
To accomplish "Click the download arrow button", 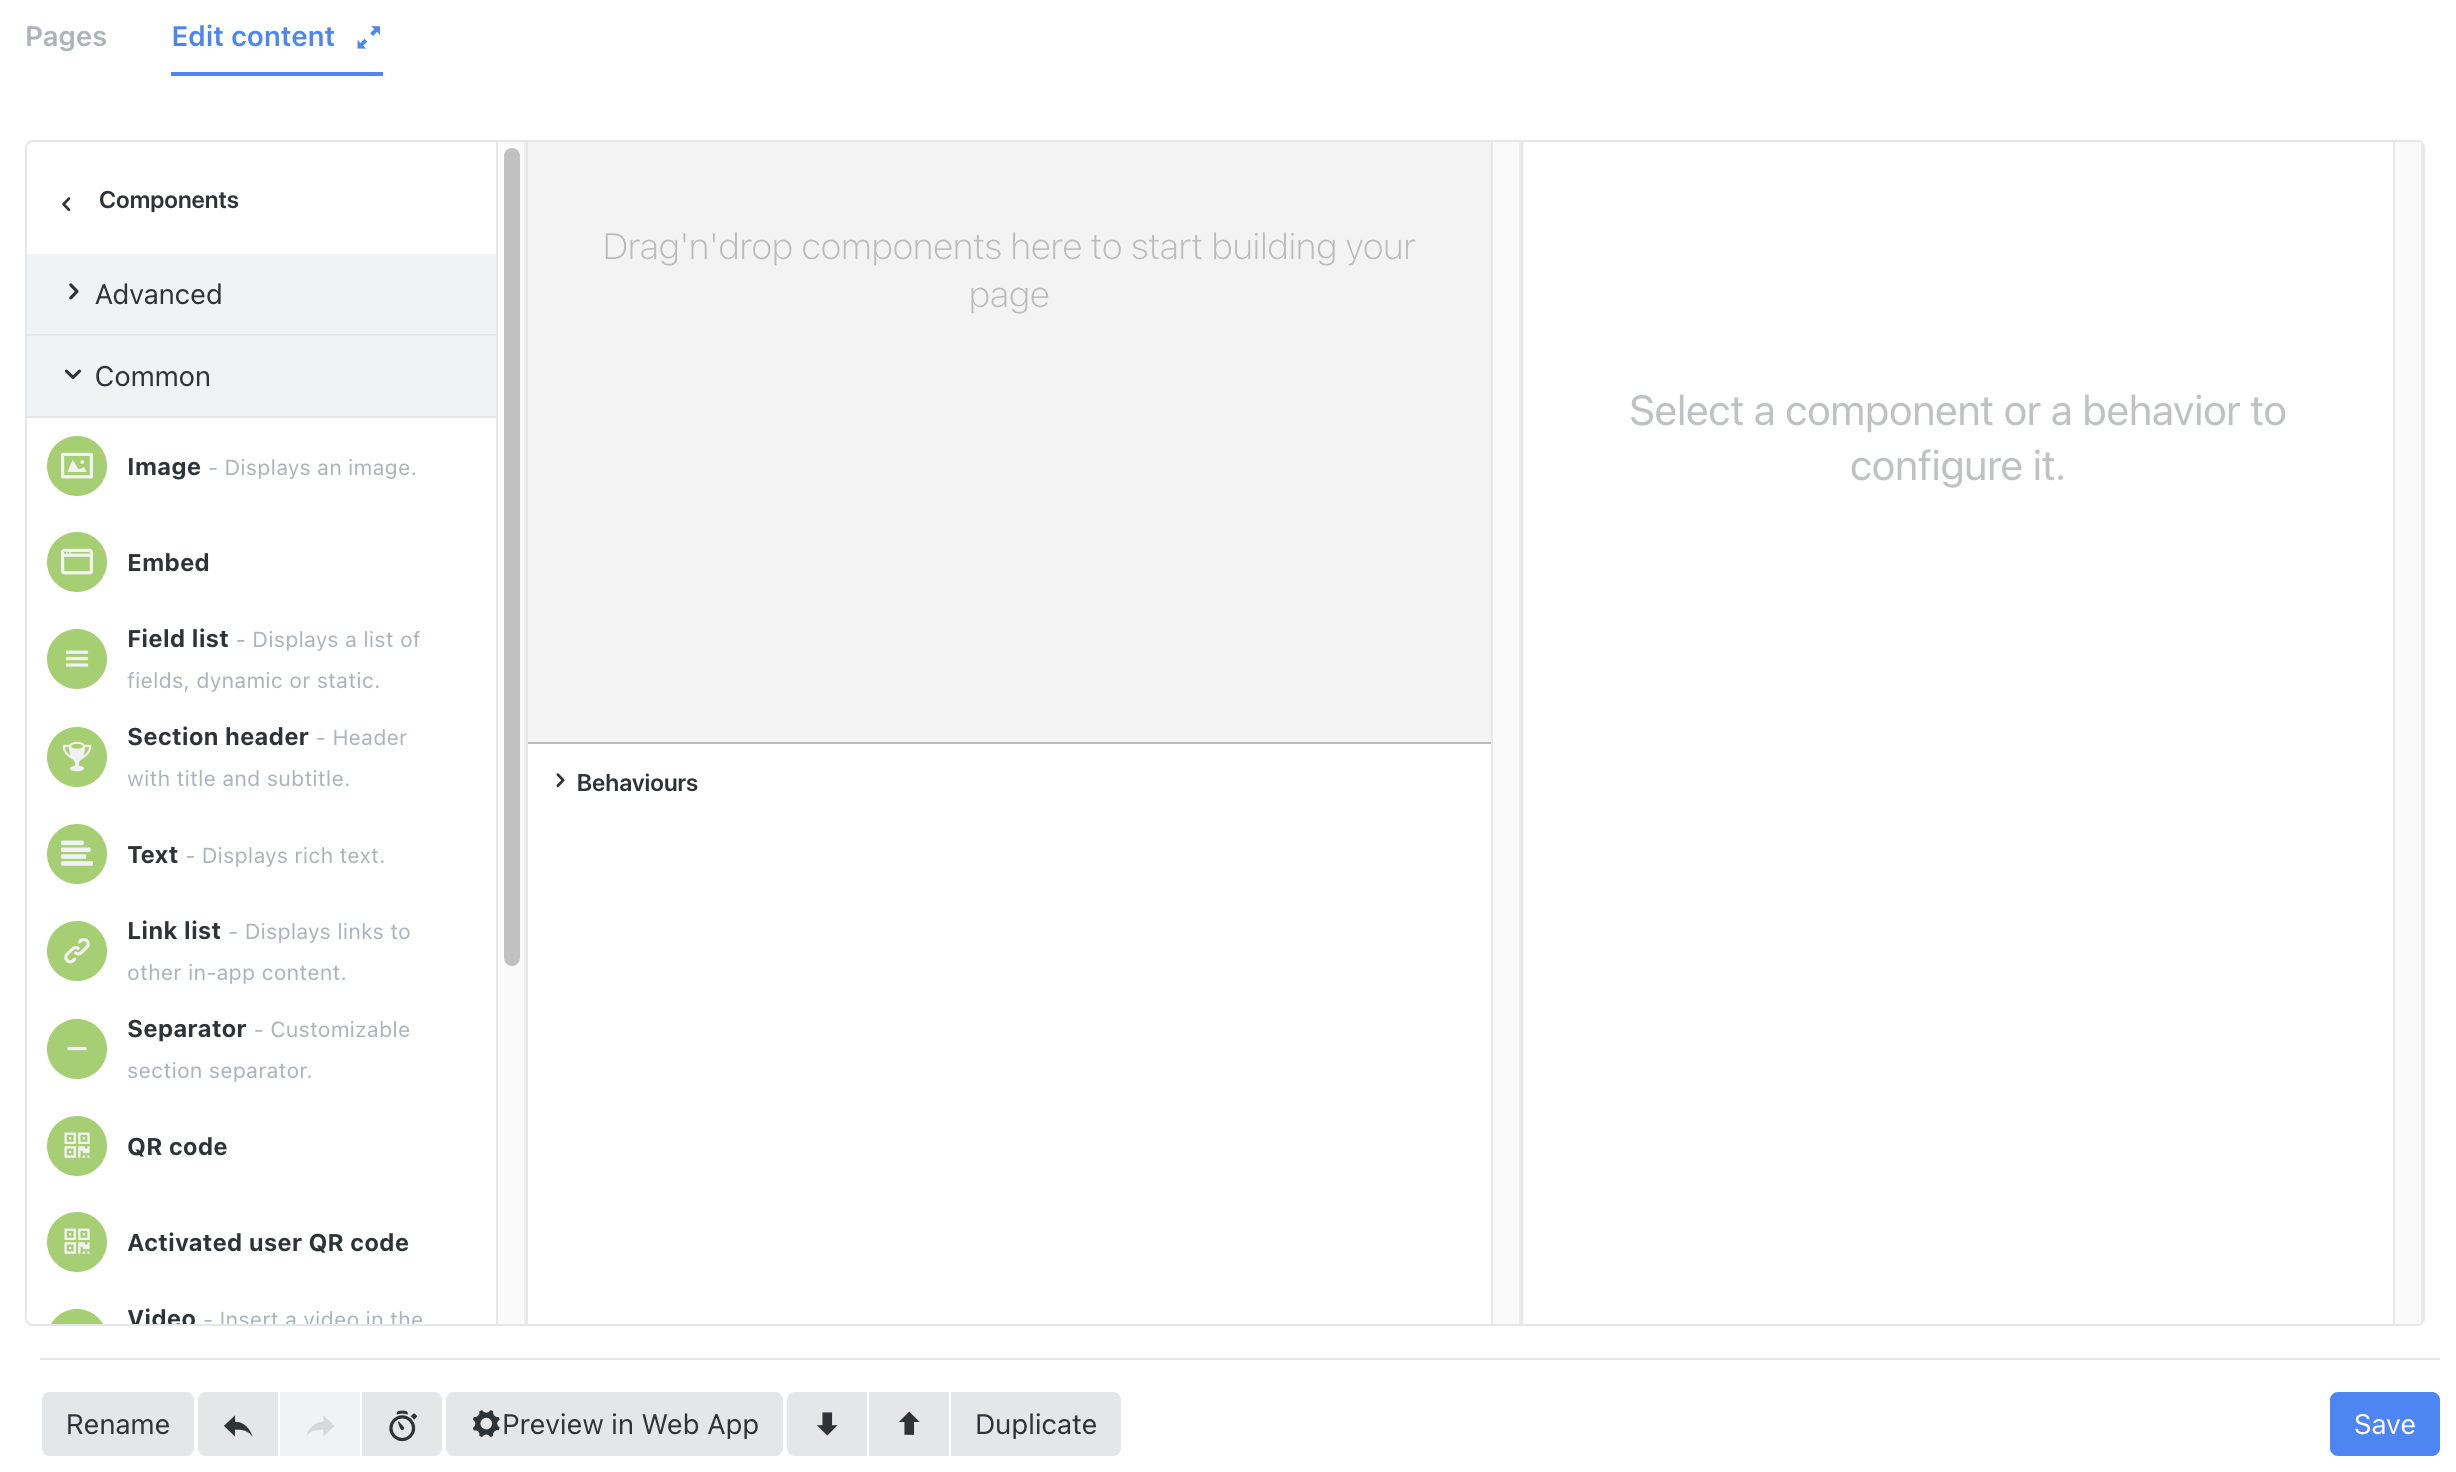I will click(827, 1424).
